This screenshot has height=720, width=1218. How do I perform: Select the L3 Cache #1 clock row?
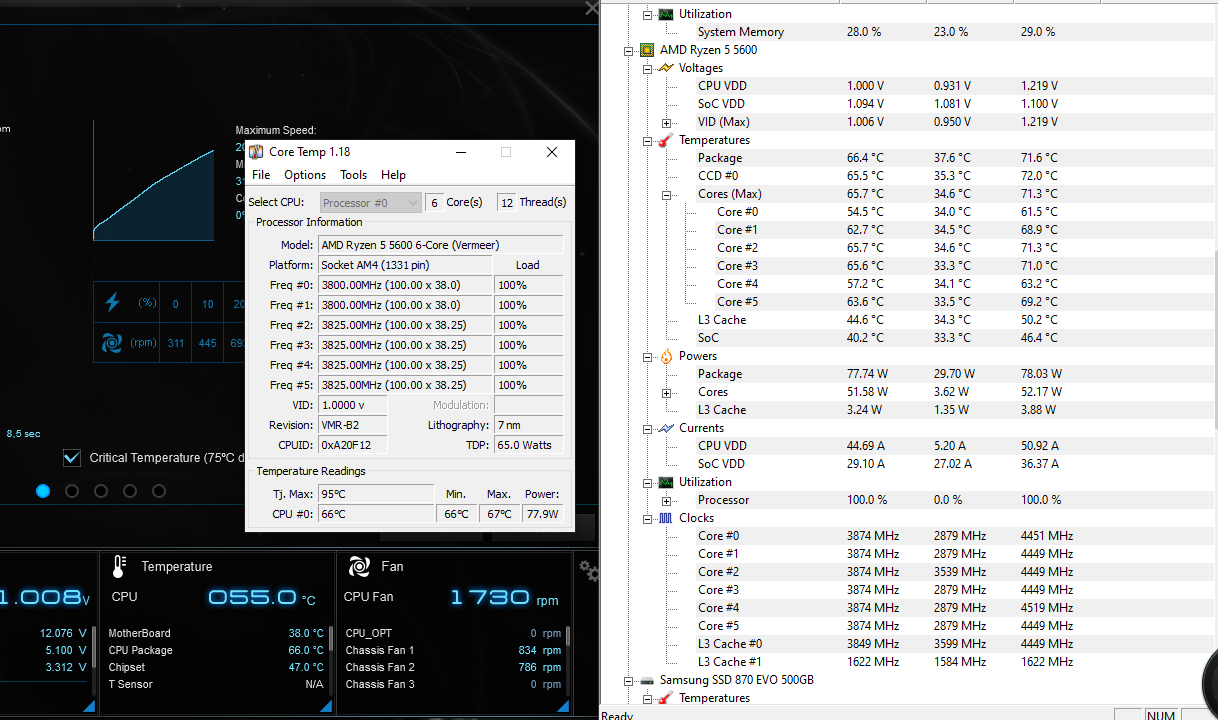click(x=909, y=662)
